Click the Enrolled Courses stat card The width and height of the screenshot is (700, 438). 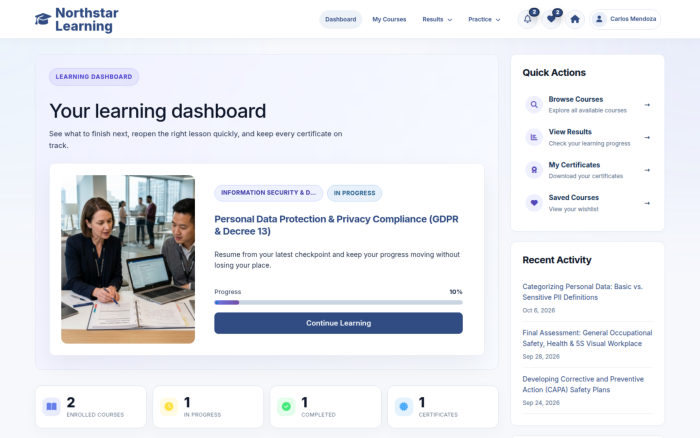click(91, 407)
